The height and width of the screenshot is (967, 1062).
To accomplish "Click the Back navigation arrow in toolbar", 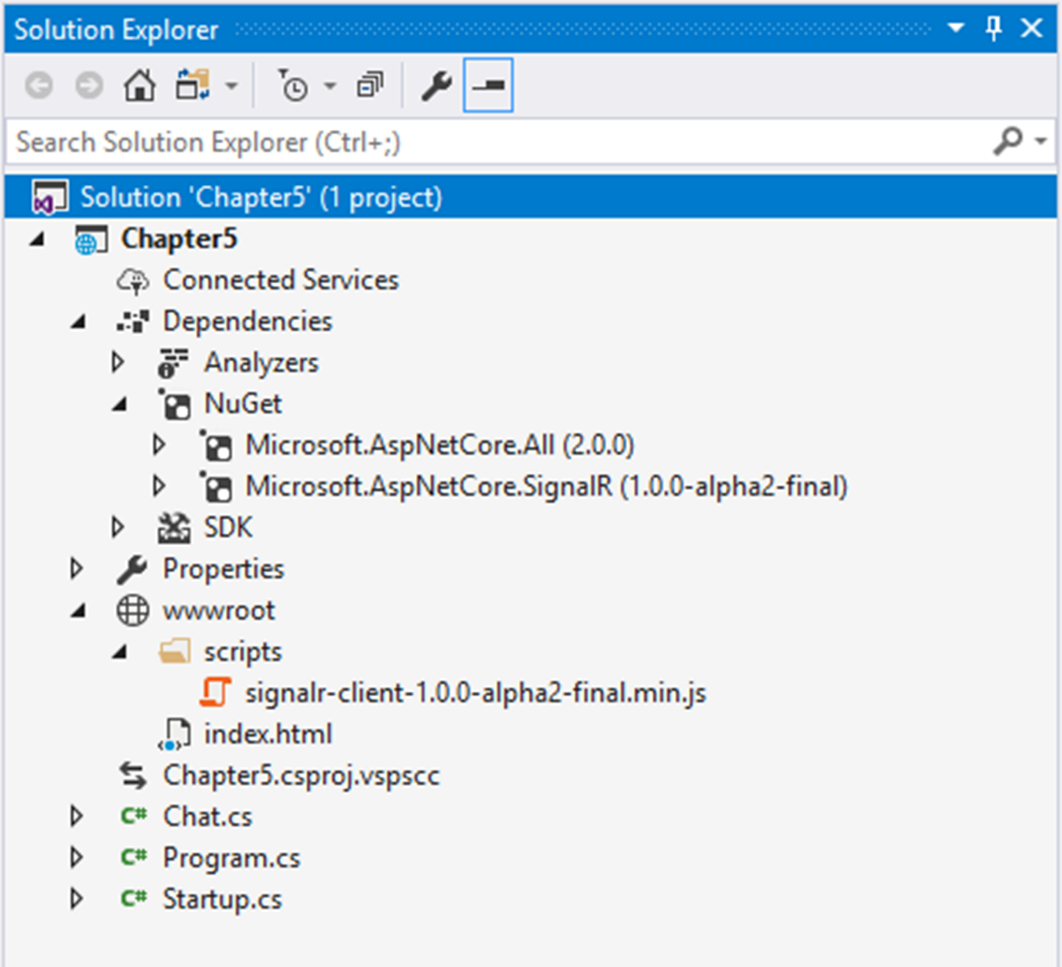I will click(x=39, y=85).
